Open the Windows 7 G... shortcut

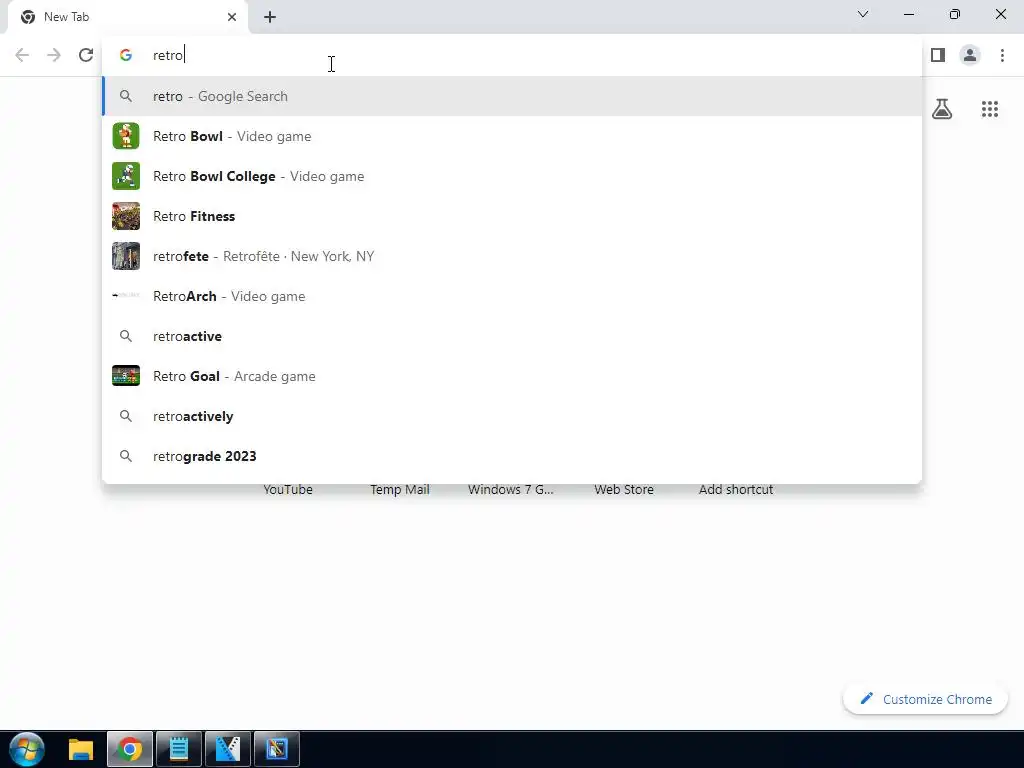tap(511, 489)
